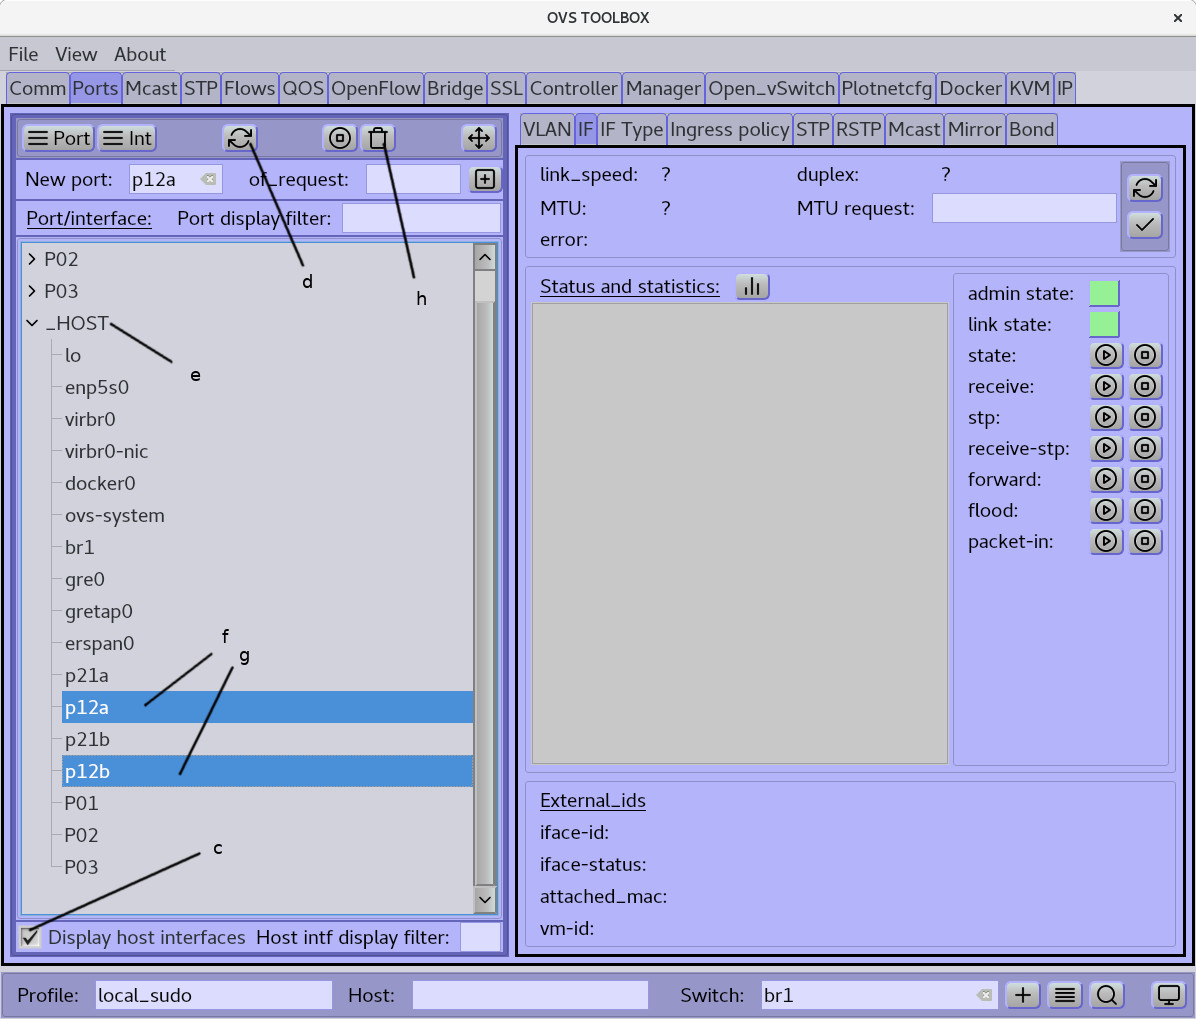Click the refresh ports list icon
The image size is (1196, 1019).
click(240, 138)
